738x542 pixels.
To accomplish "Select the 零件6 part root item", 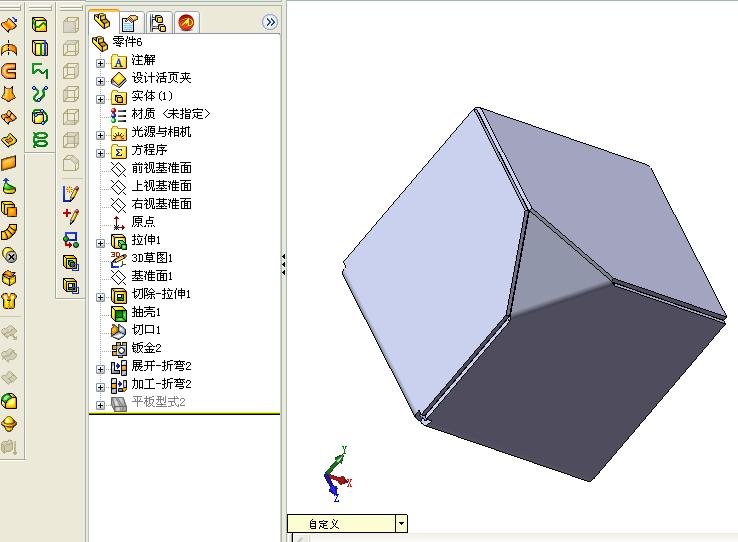I will coord(117,42).
